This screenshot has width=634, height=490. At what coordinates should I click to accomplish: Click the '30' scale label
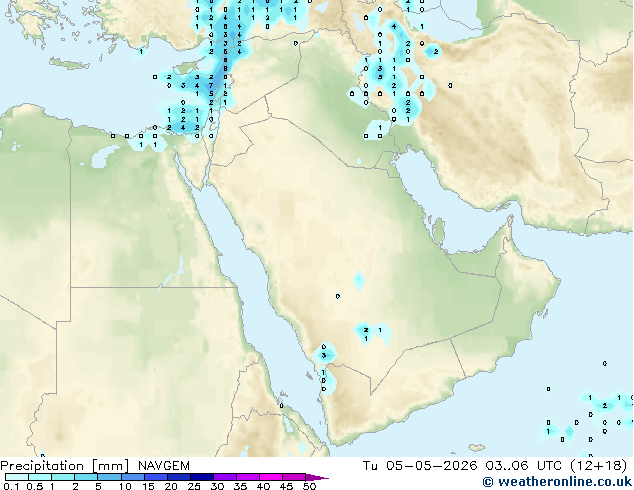[217, 486]
